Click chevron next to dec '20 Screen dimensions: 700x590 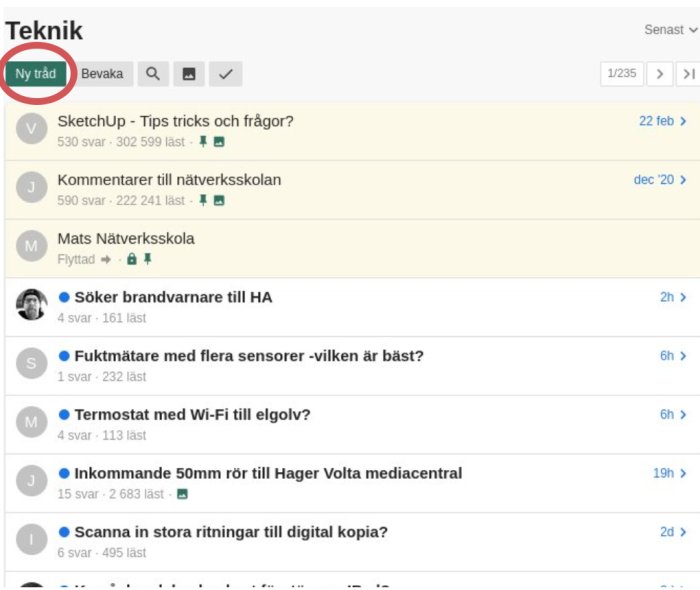[x=683, y=180]
